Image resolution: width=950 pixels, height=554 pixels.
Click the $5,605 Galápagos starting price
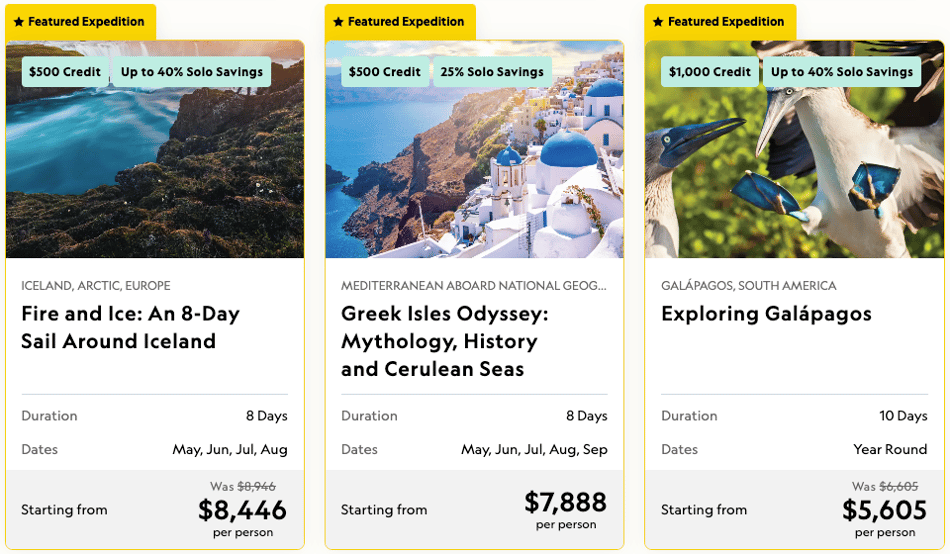[x=885, y=510]
